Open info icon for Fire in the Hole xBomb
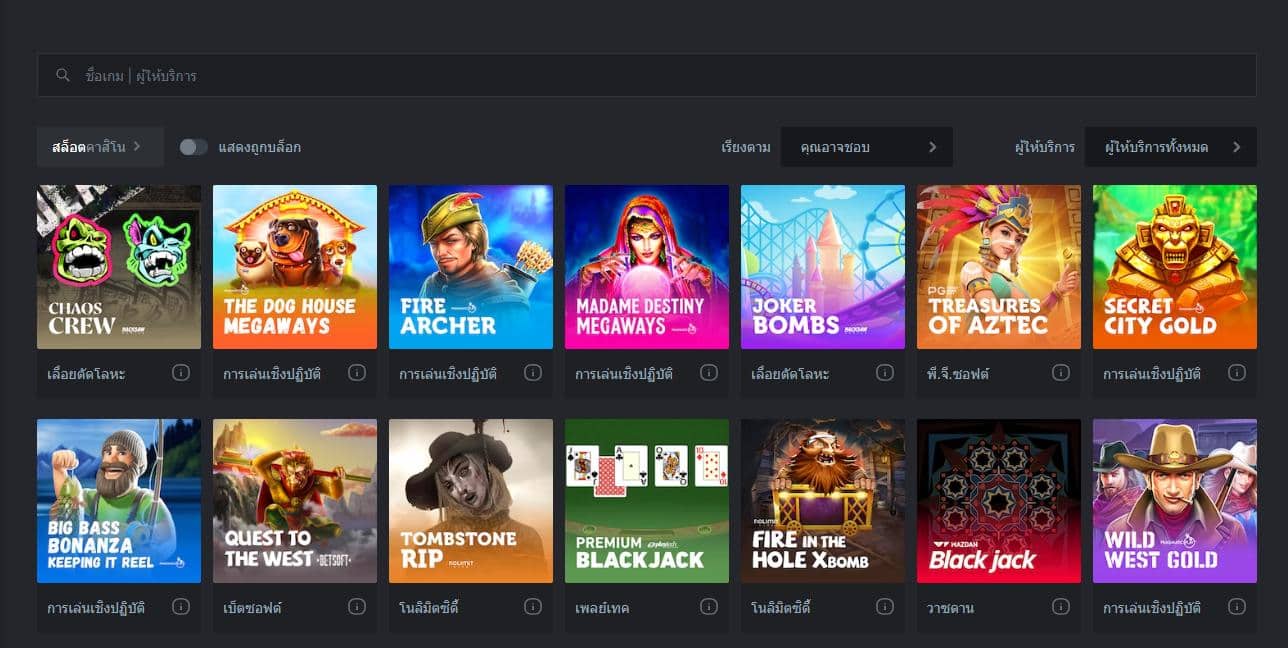1288x648 pixels. 885,607
